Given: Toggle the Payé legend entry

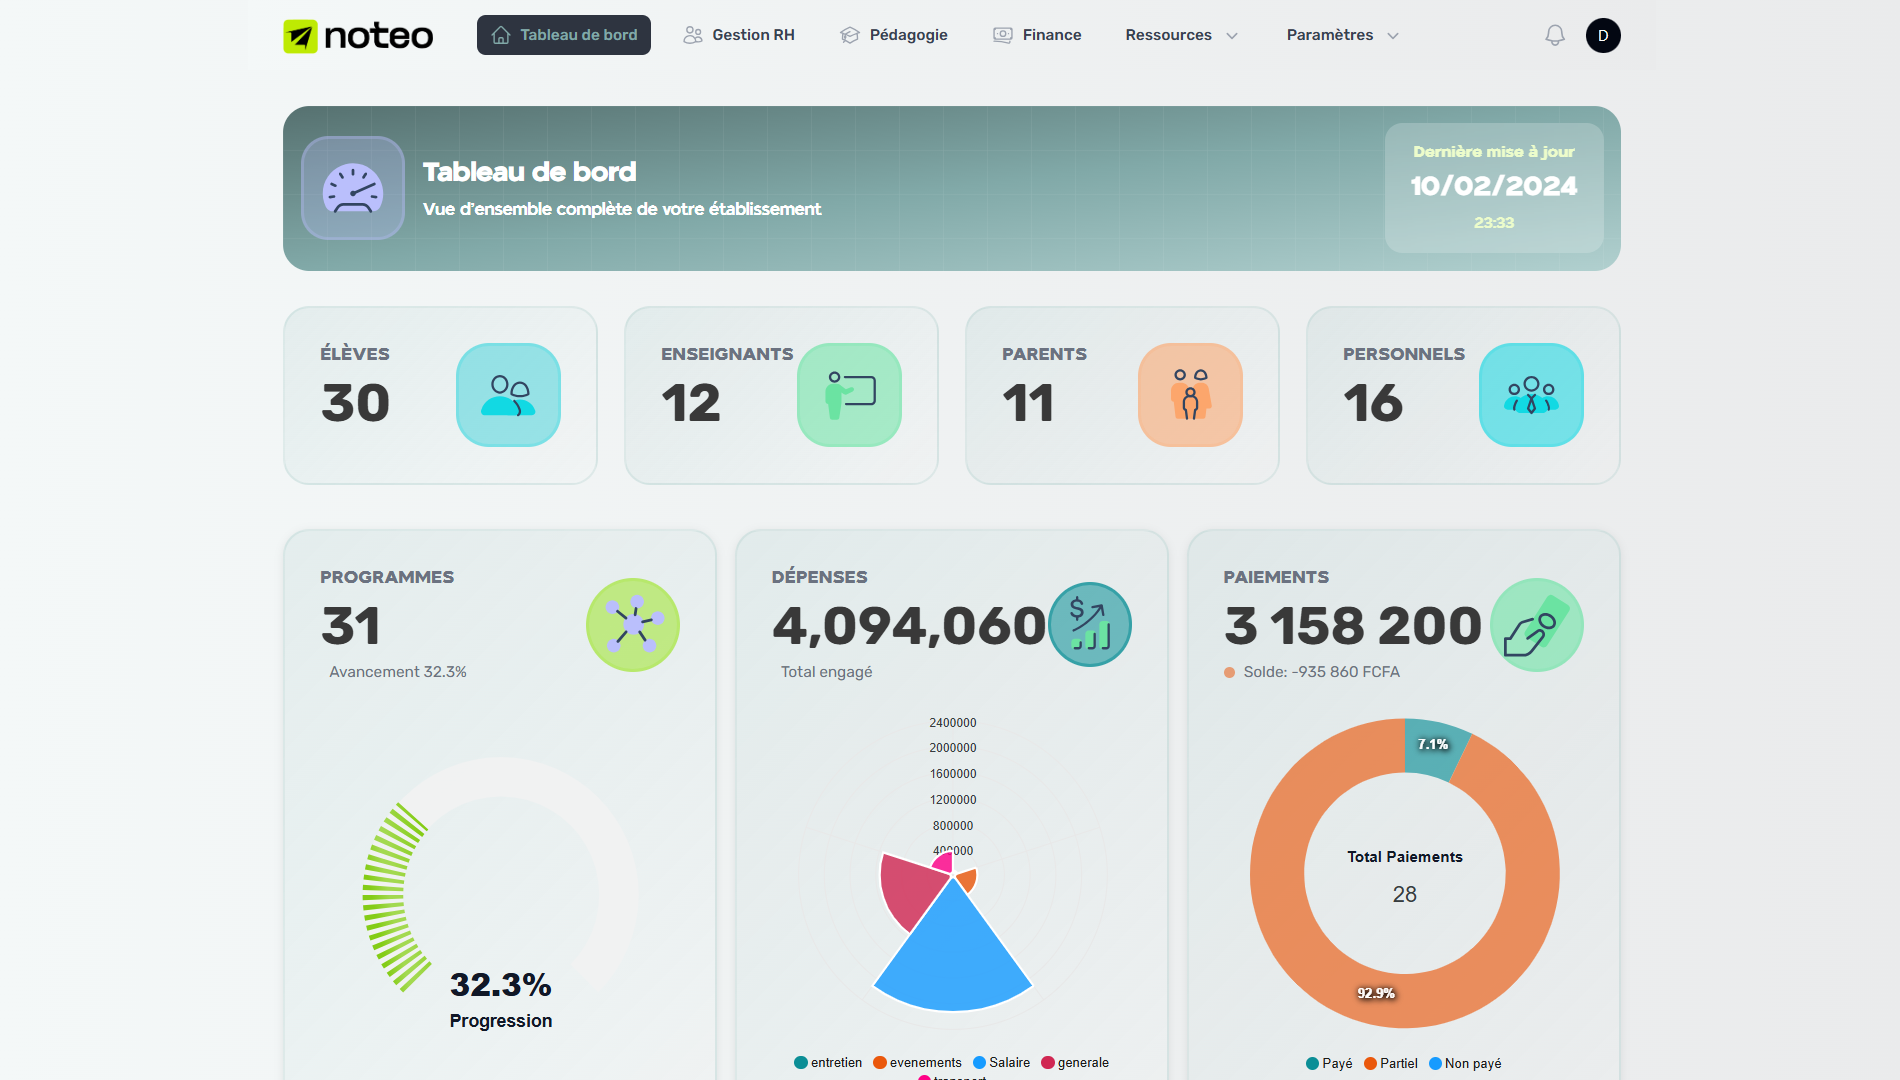Looking at the screenshot, I should click(x=1329, y=1064).
